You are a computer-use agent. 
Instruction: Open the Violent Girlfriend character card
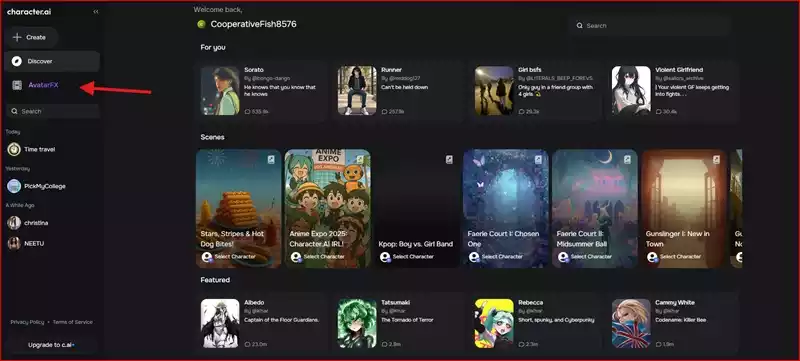tap(672, 91)
